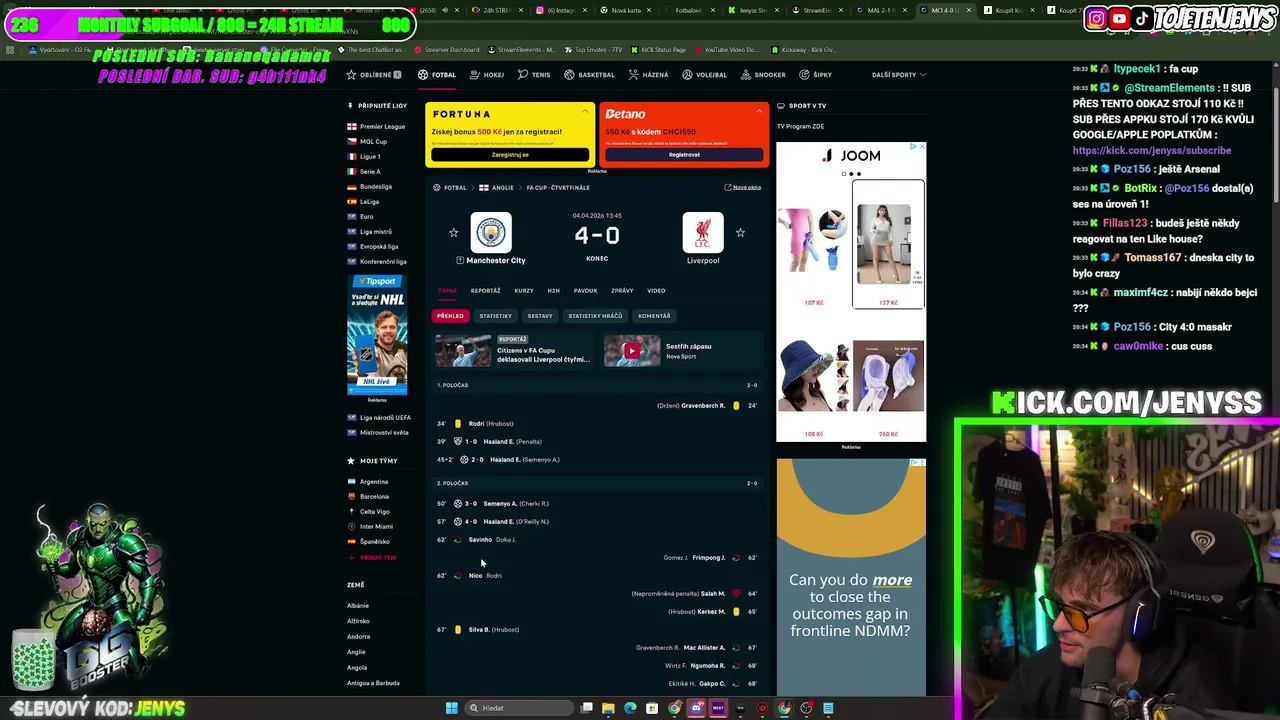Open kick.com/jenyss/subscribe chat link

pyautogui.click(x=1152, y=151)
